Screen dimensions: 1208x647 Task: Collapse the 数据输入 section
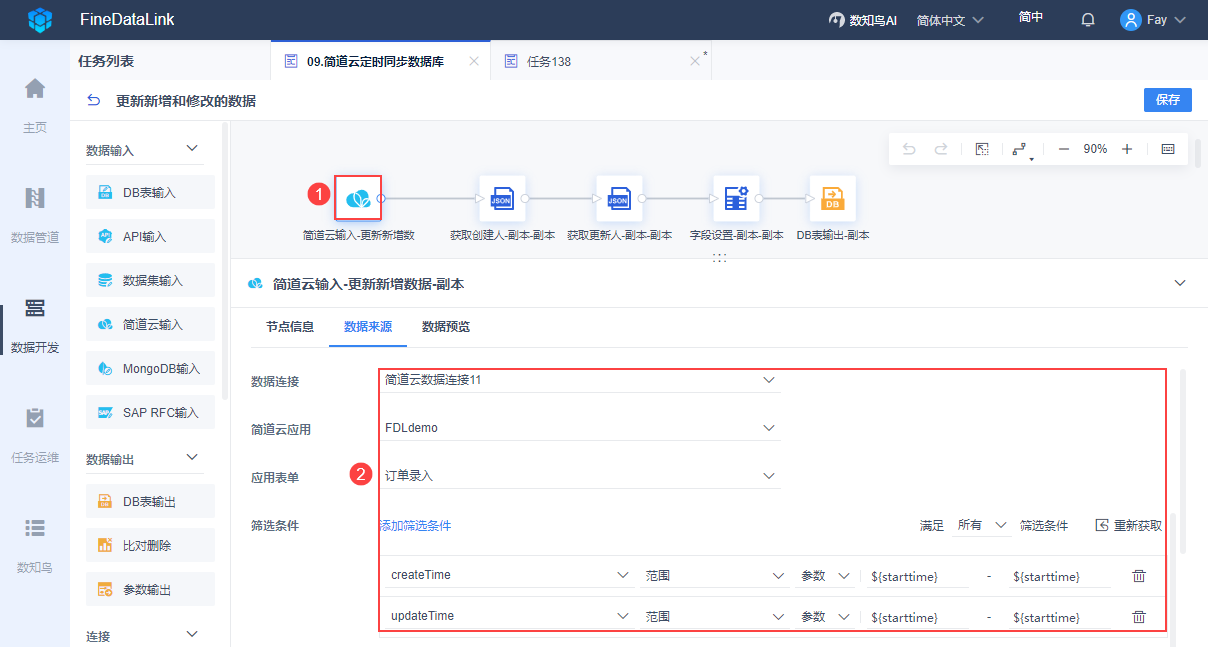(x=193, y=149)
